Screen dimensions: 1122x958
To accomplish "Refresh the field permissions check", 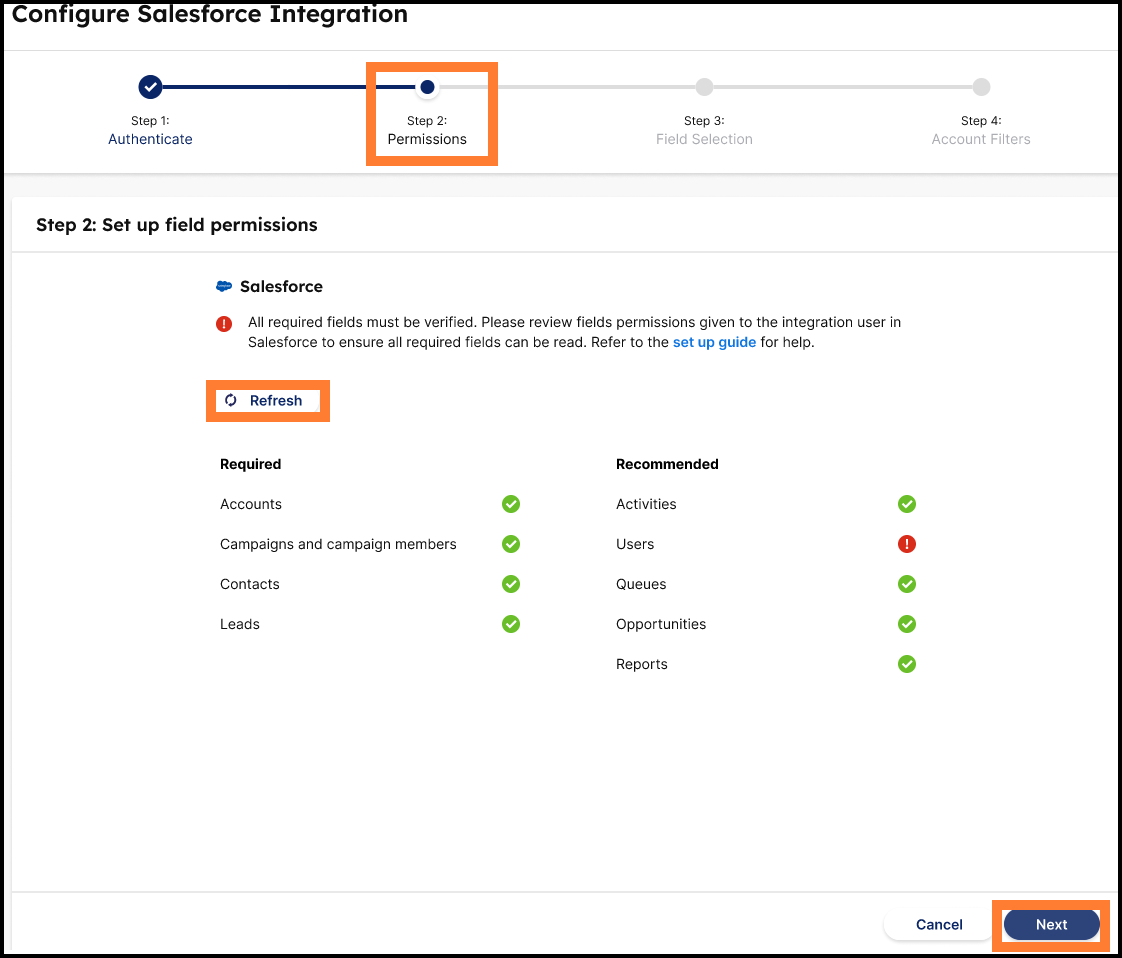I will tap(268, 401).
